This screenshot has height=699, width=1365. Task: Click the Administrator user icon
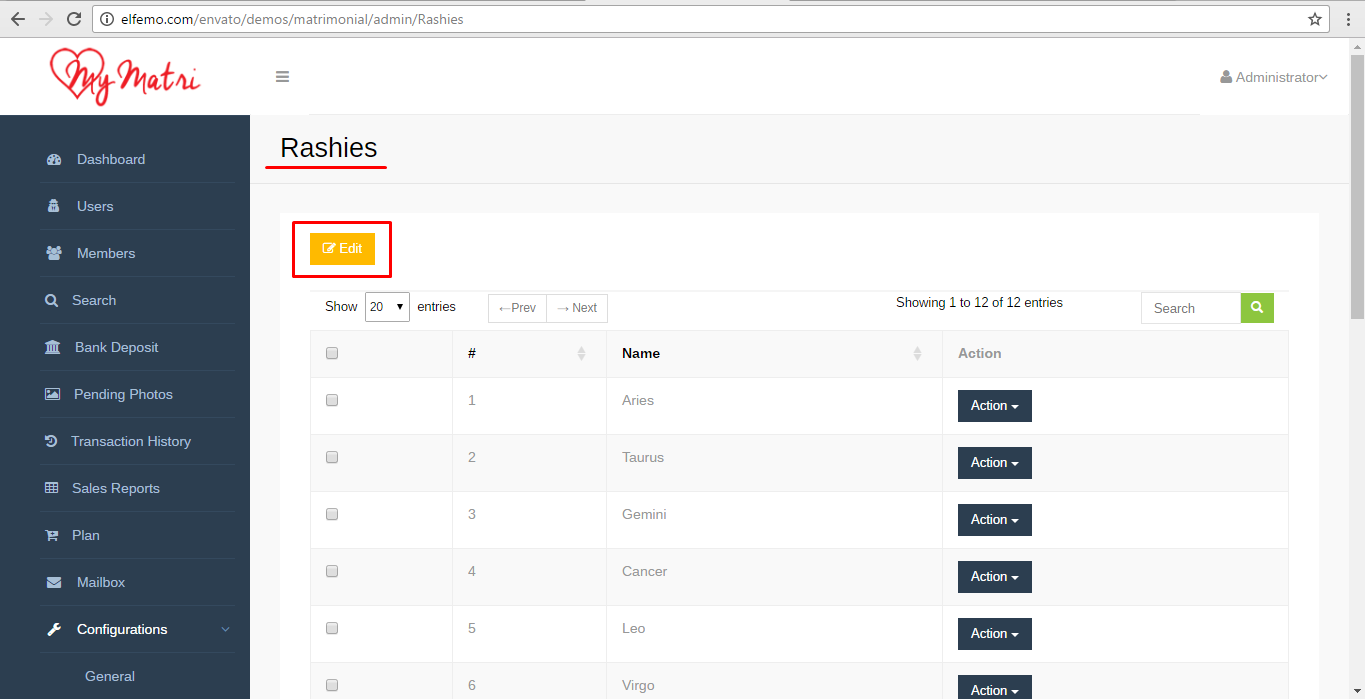tap(1226, 77)
